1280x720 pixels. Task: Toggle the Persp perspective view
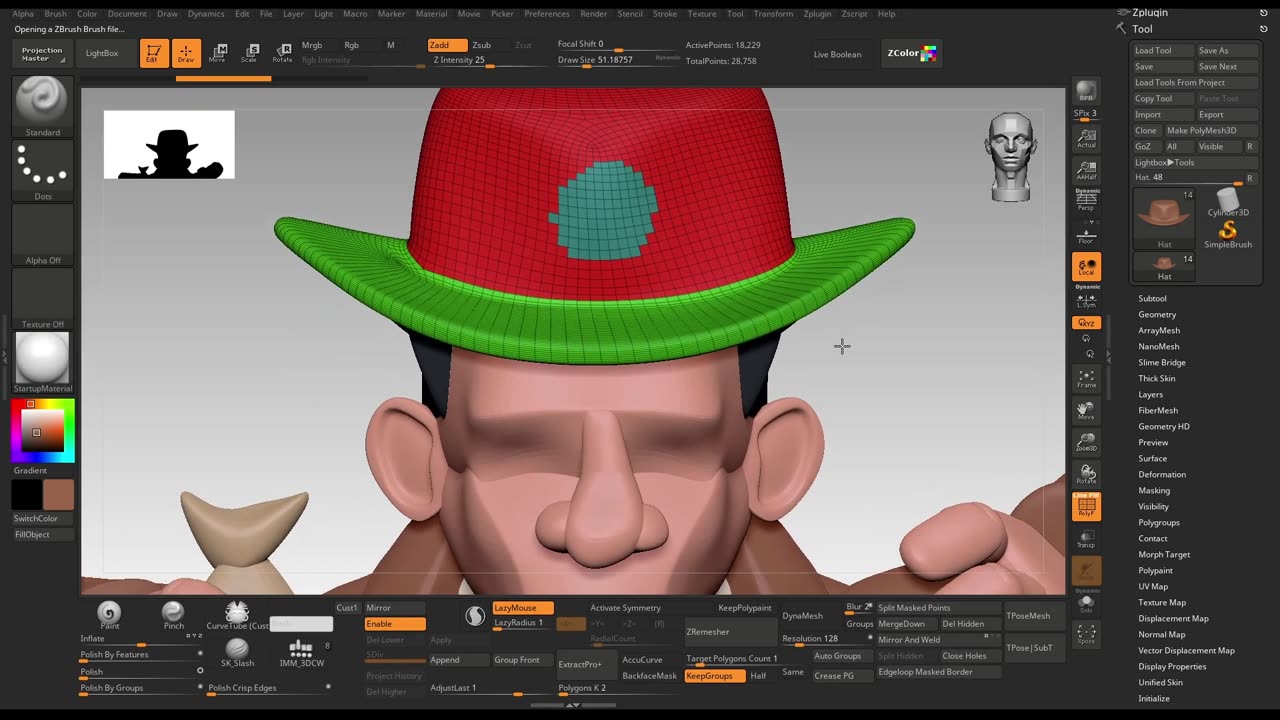pos(1086,201)
